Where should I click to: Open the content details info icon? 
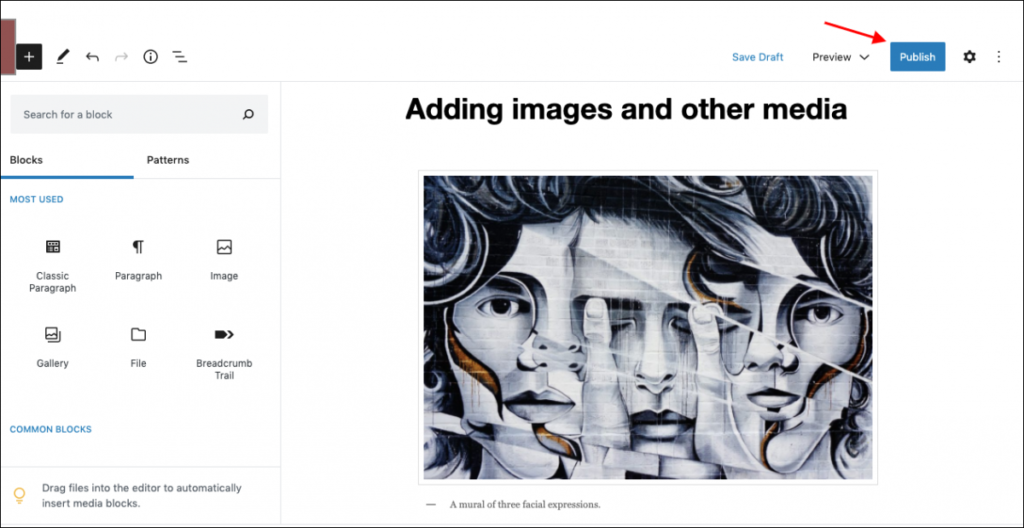click(x=151, y=57)
